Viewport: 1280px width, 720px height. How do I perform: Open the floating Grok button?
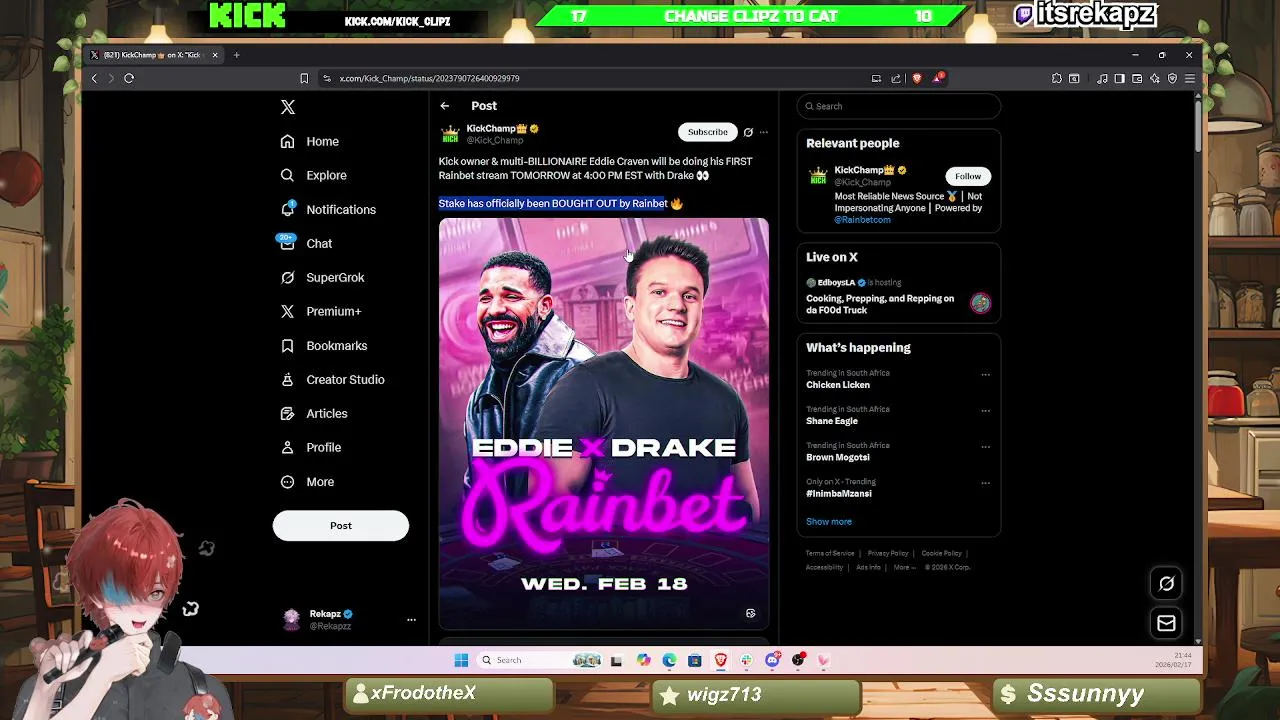[x=1166, y=584]
